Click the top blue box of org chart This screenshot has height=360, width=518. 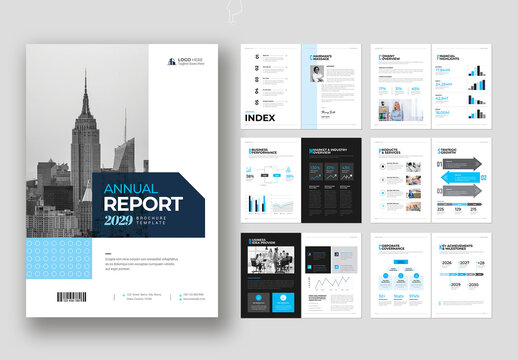tap(401, 262)
